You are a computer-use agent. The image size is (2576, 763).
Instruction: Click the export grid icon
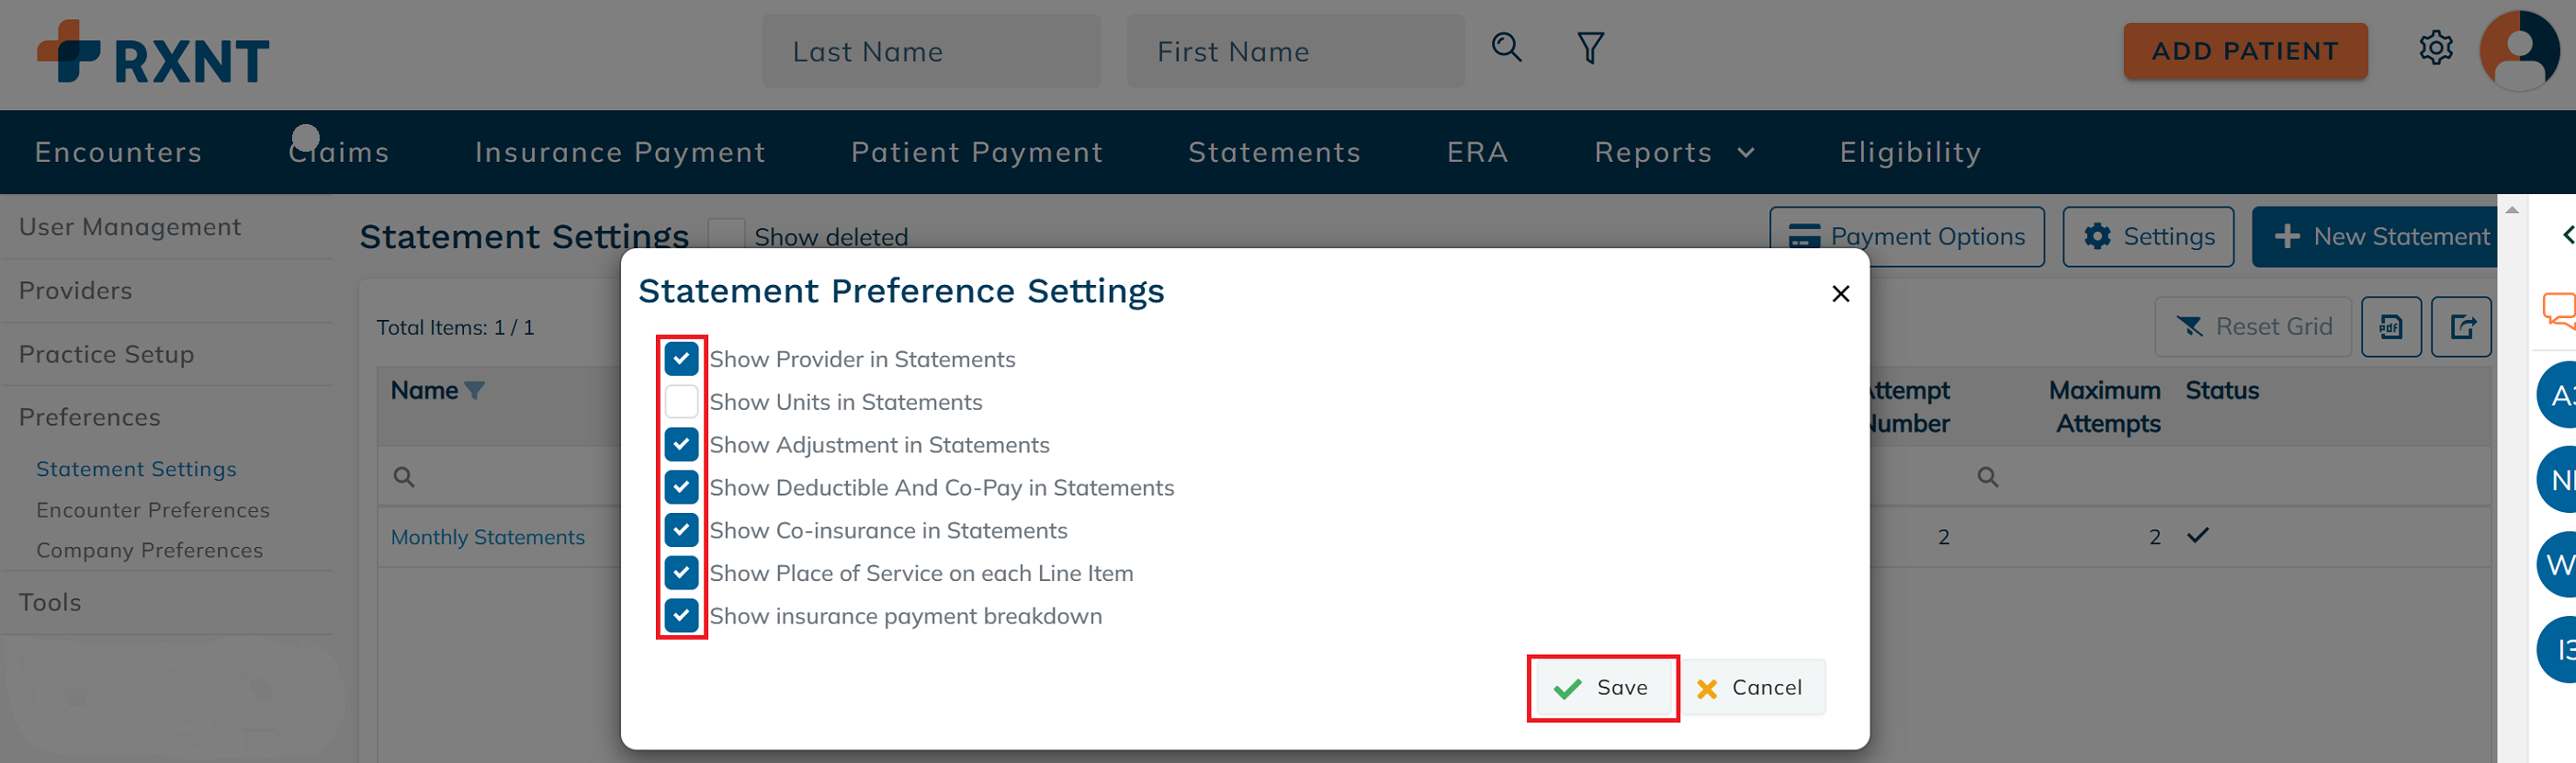2461,326
